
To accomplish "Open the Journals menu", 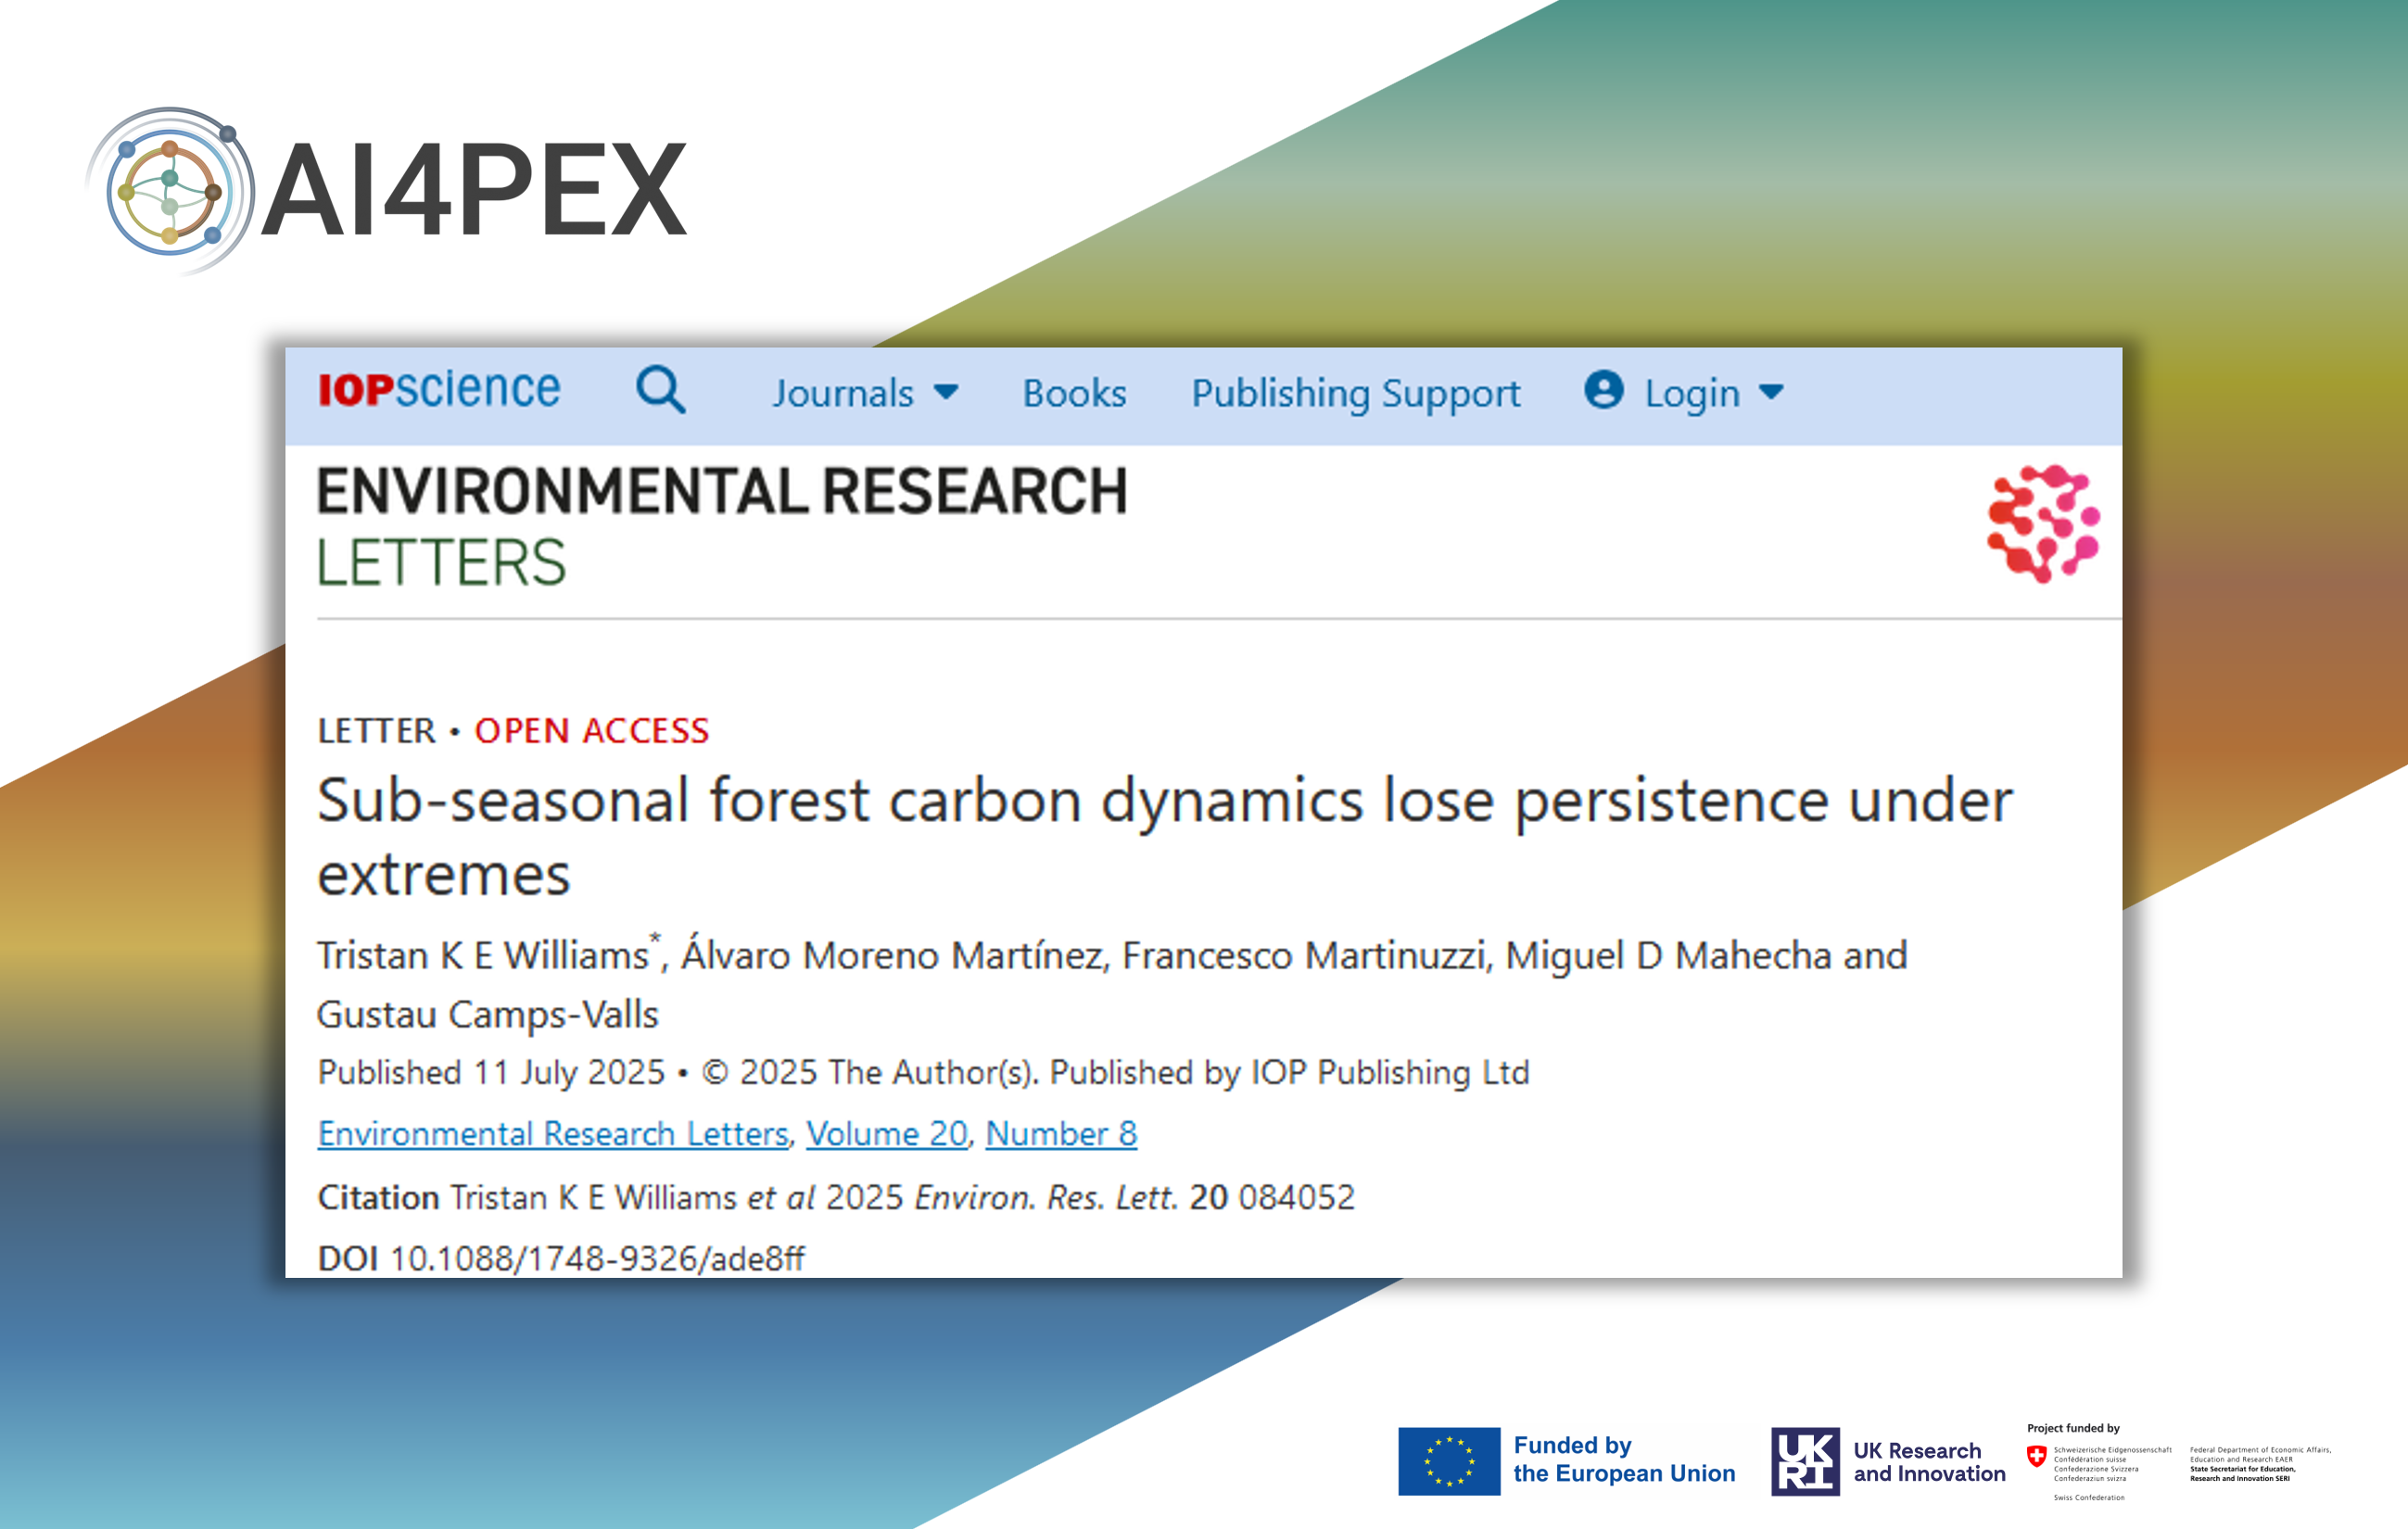I will (x=843, y=393).
